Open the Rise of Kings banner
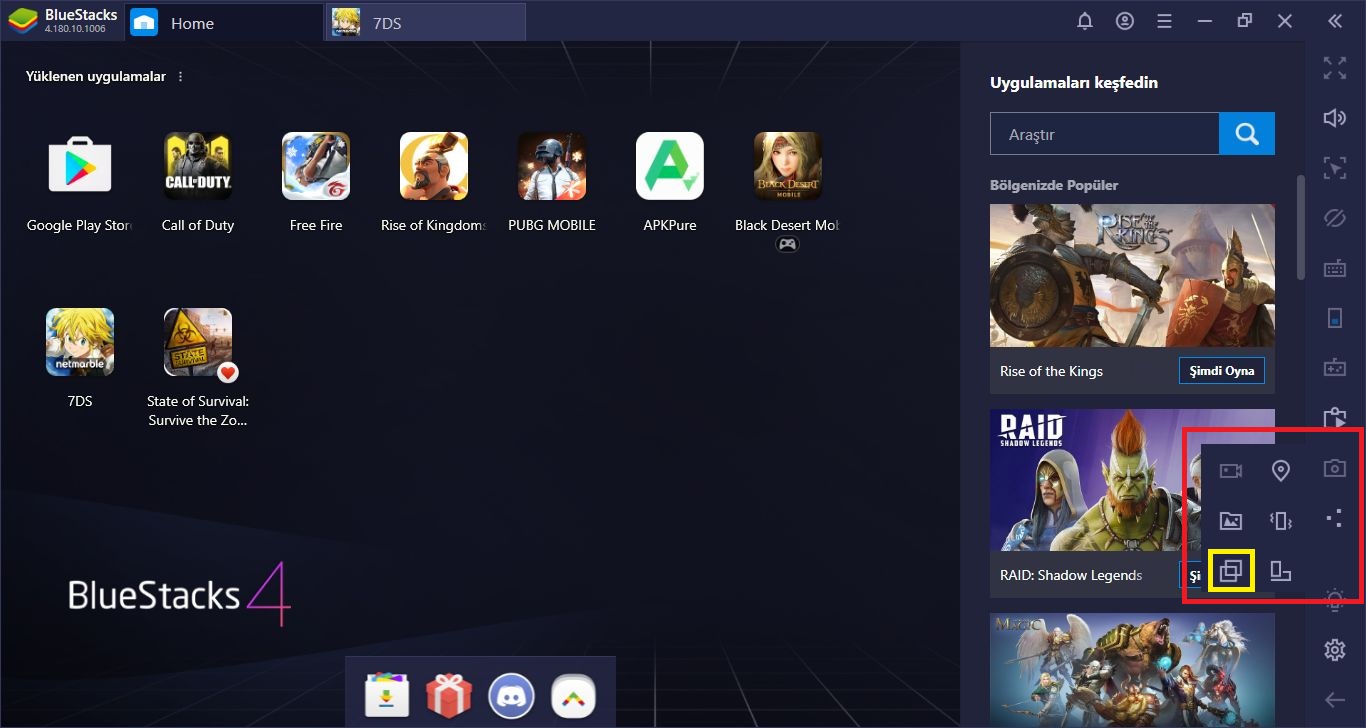This screenshot has width=1366, height=728. tap(1132, 276)
